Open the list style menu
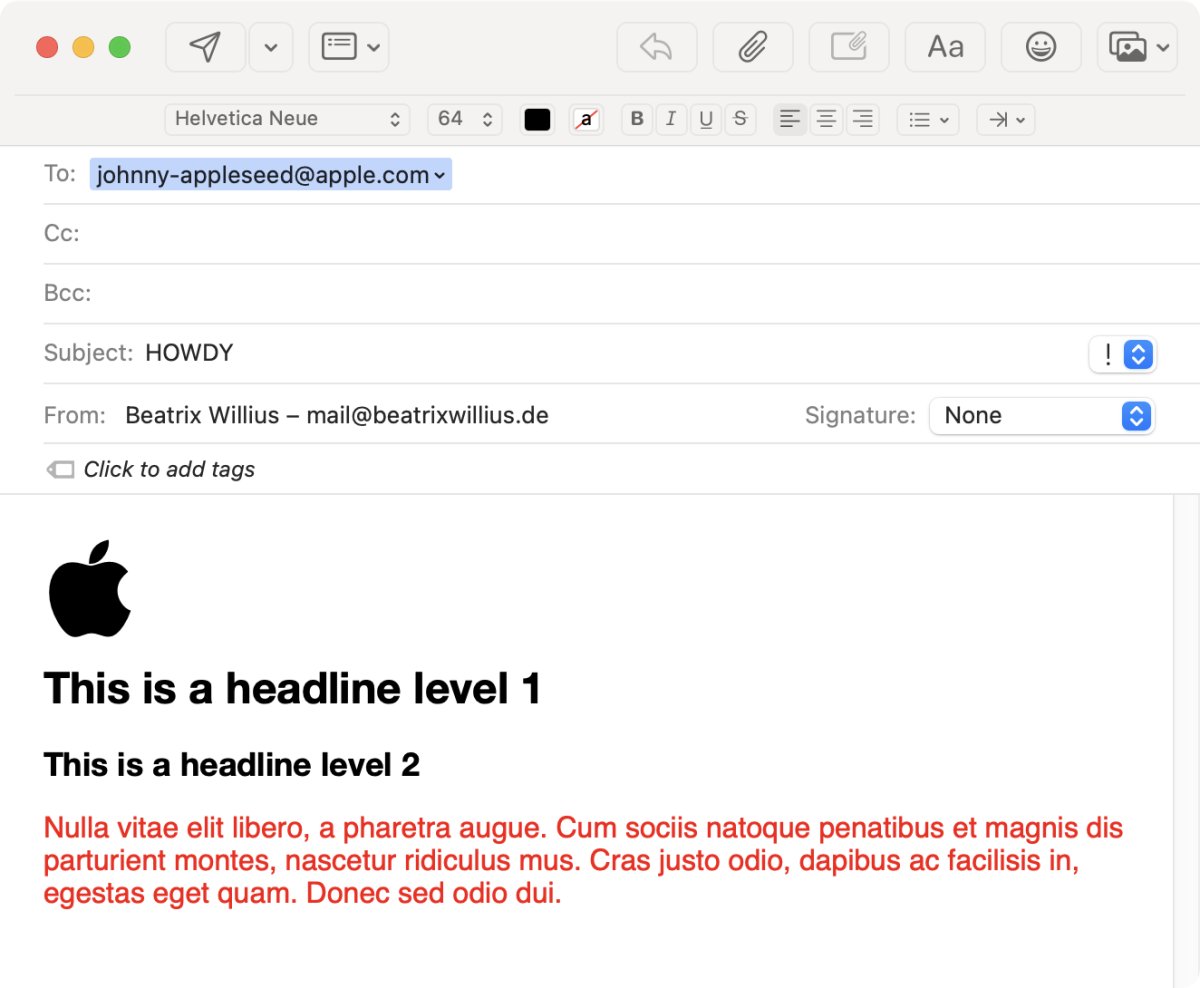Screen dimensions: 1200x988 click(x=927, y=119)
